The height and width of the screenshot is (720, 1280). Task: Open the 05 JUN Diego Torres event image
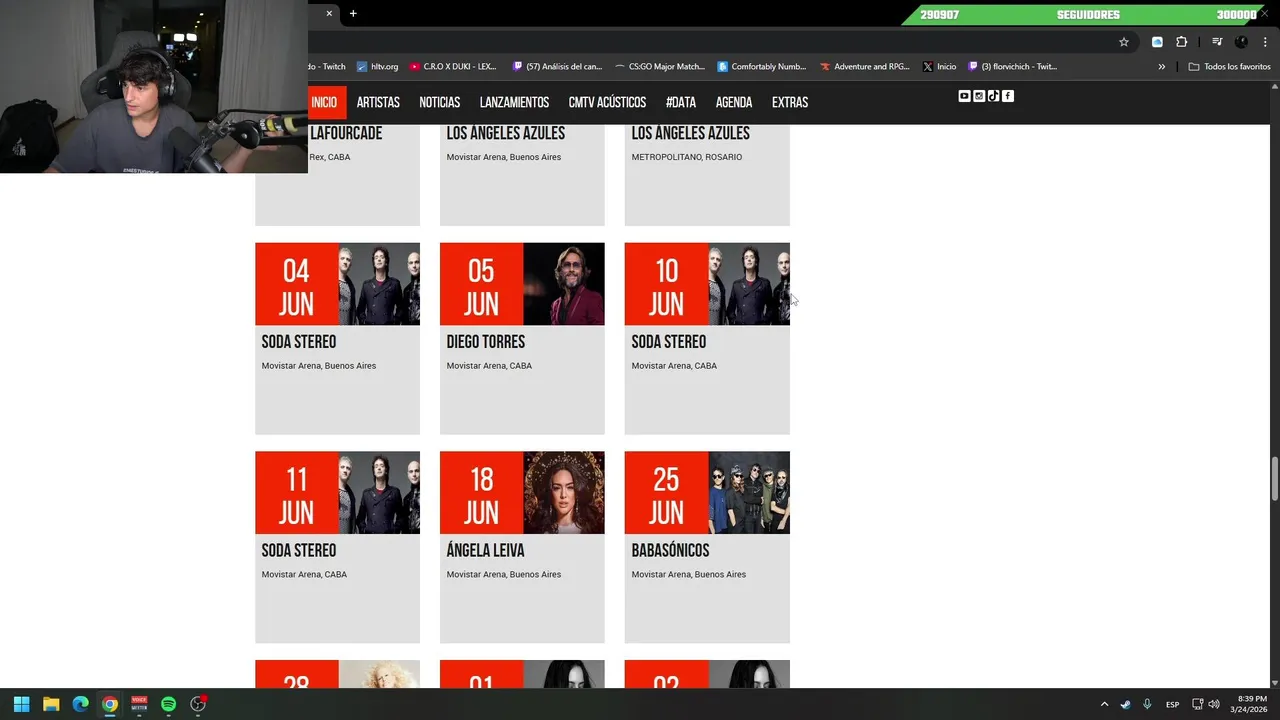(x=564, y=284)
